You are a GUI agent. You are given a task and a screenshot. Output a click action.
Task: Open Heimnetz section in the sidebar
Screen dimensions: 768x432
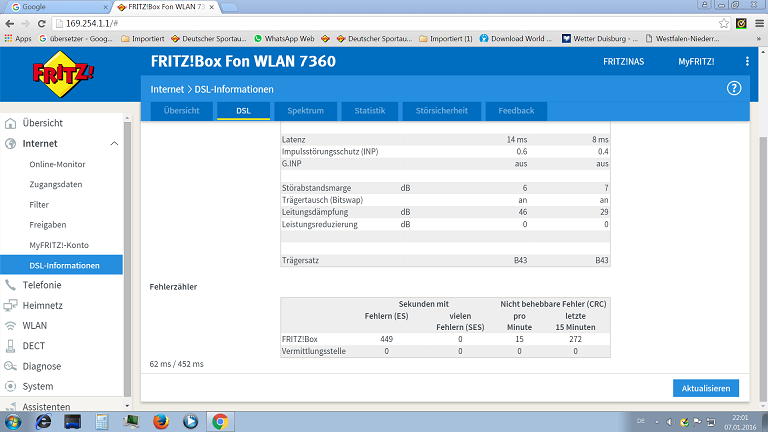[42, 305]
